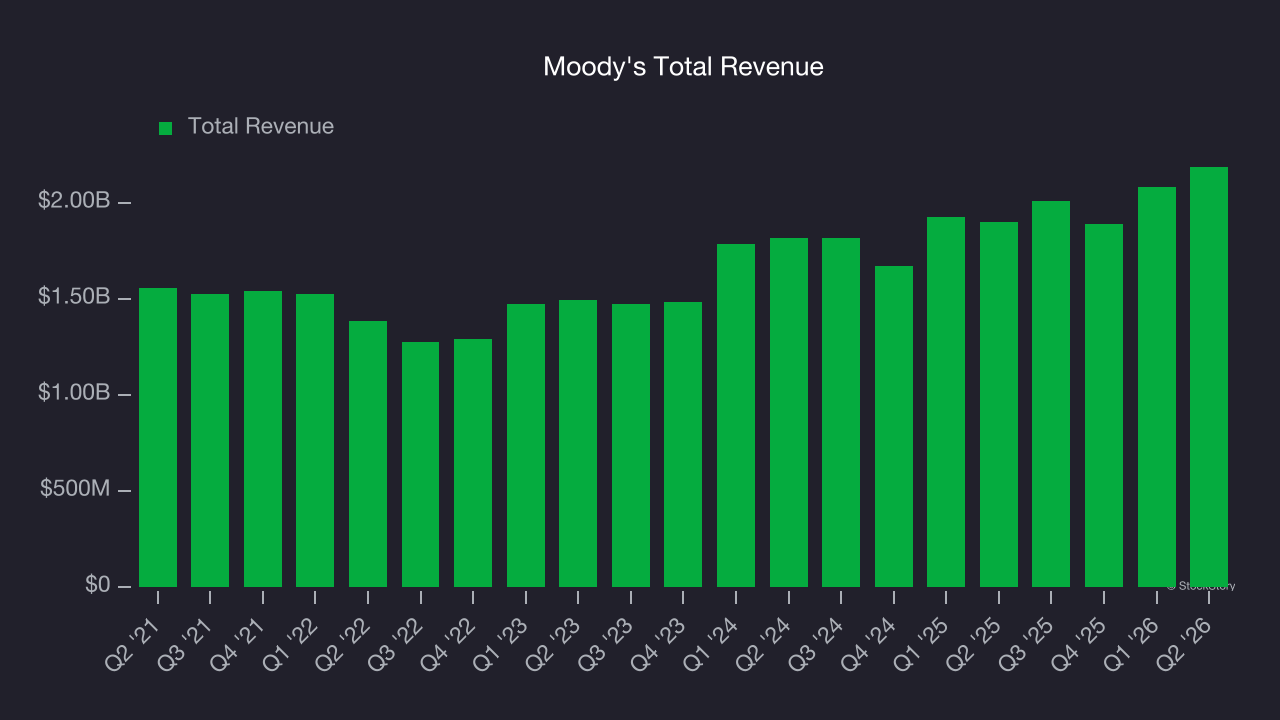
Task: Select the Q3 '21 revenue bar
Action: pyautogui.click(x=210, y=440)
